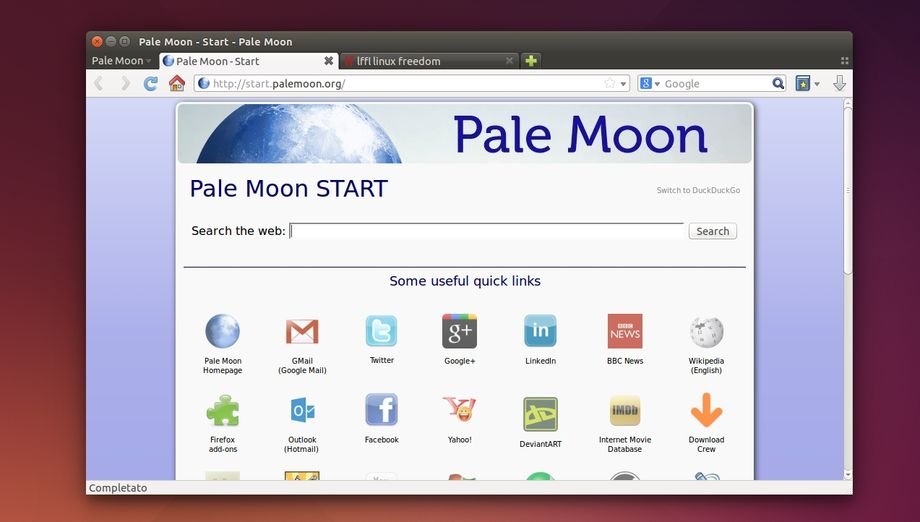Image resolution: width=920 pixels, height=522 pixels.
Task: Click the Internet Movie Database text label
Action: pyautogui.click(x=625, y=444)
